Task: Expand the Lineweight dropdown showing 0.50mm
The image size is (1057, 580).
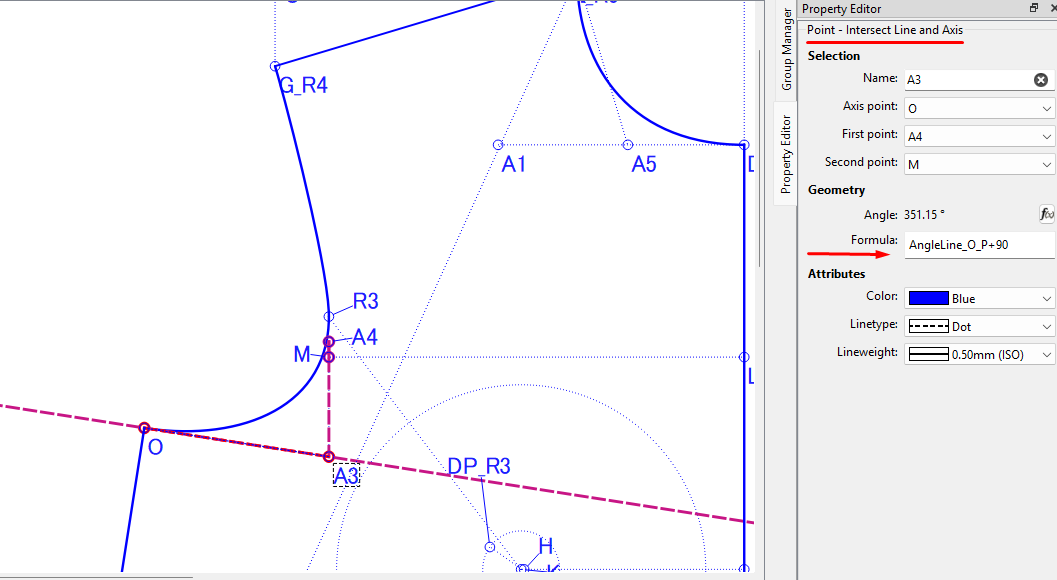Action: 979,354
